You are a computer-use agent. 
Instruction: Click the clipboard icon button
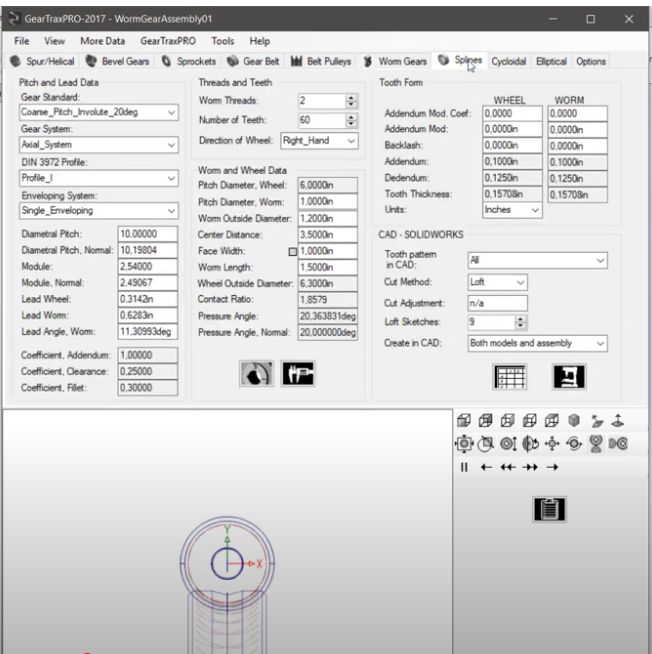549,509
